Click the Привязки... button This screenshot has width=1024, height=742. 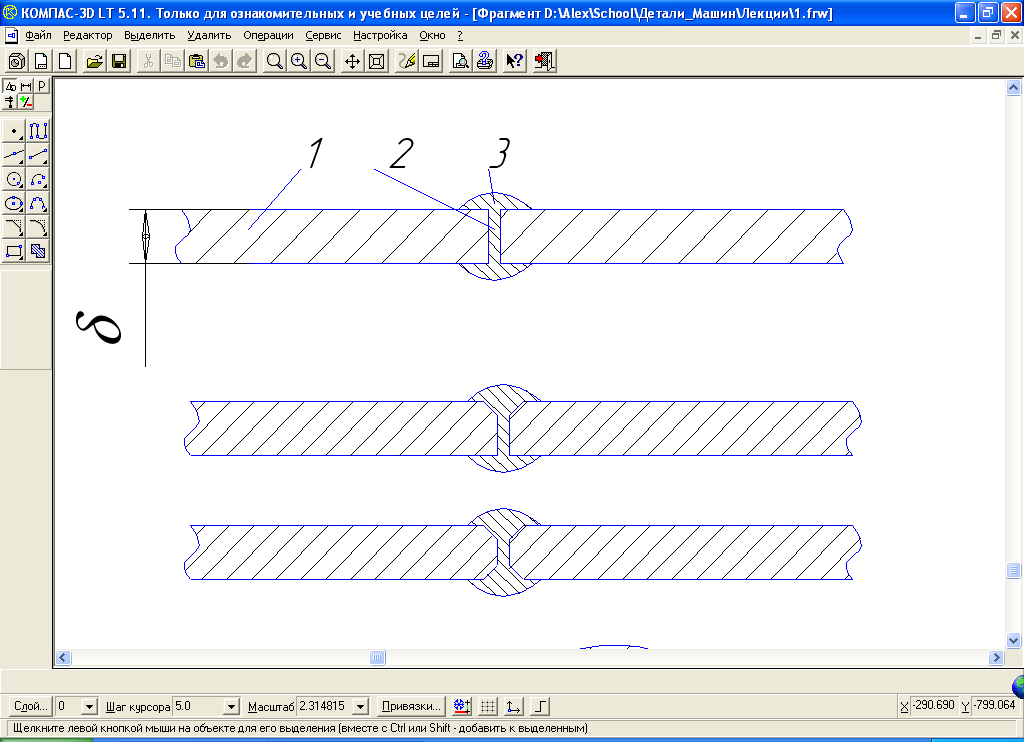tap(411, 706)
